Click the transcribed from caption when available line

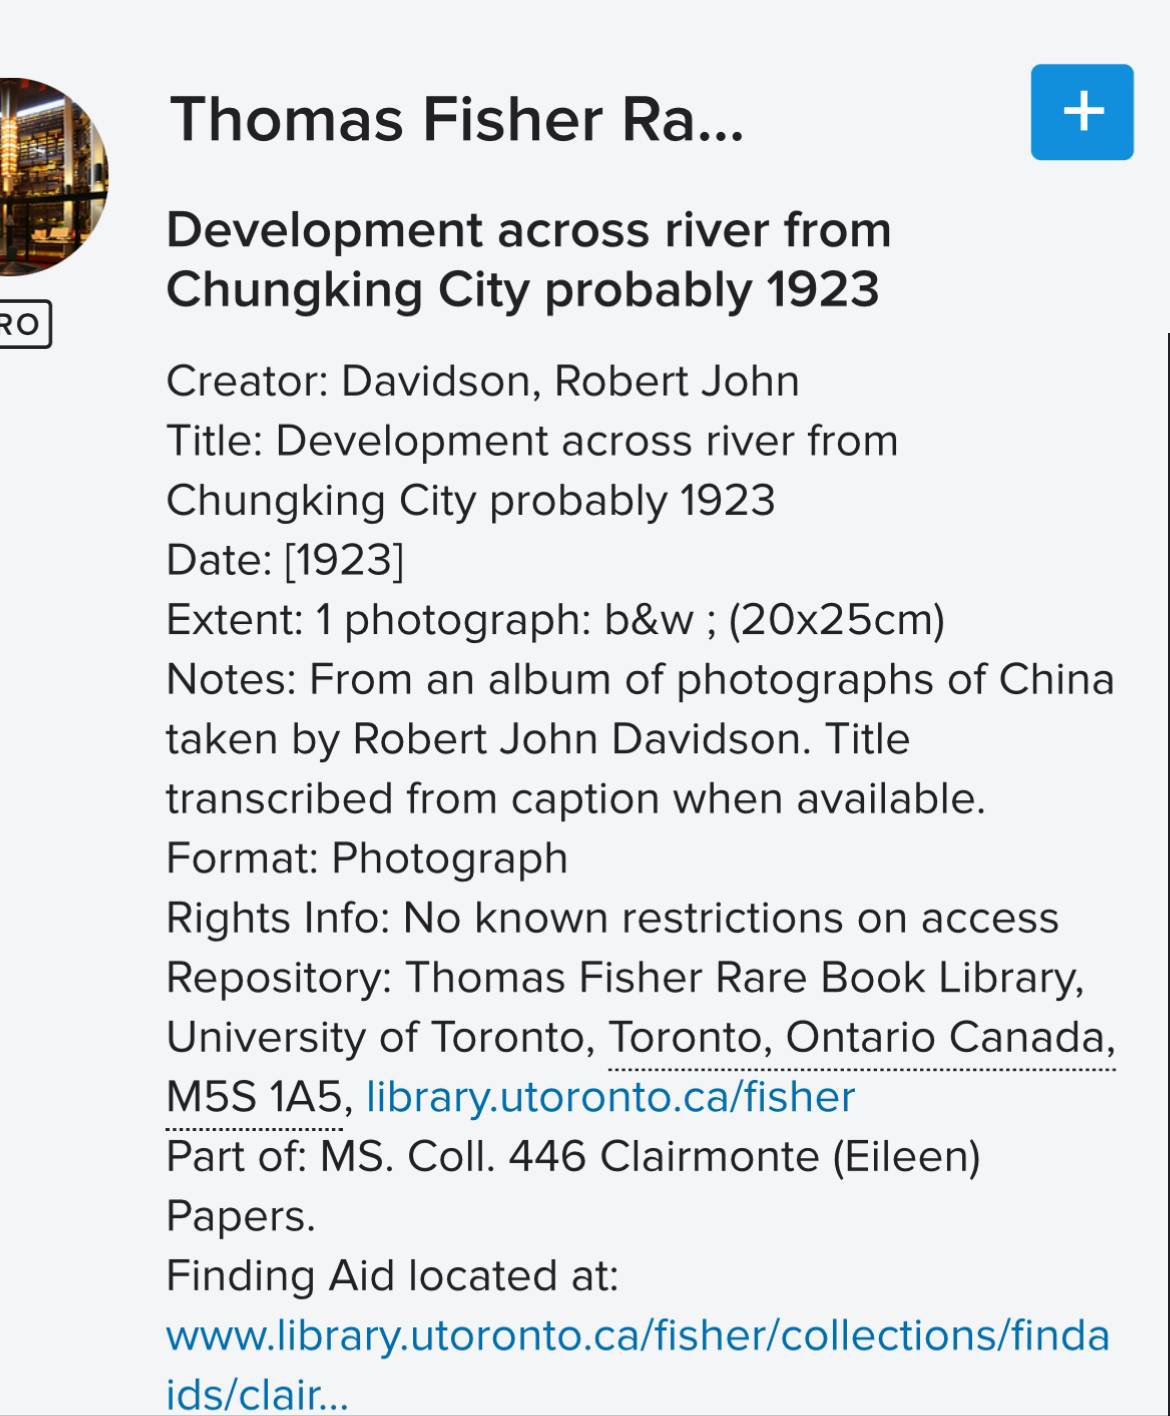(575, 799)
